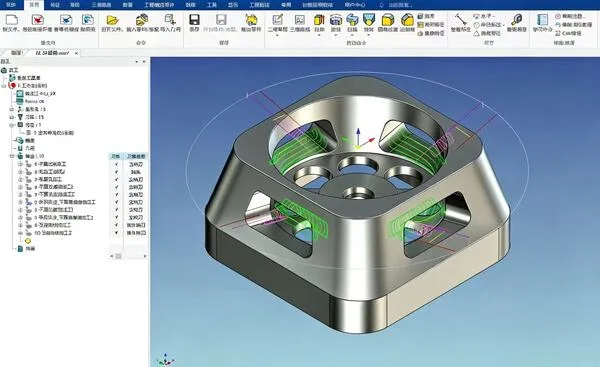Click the tape measure Measure icon
This screenshot has width=600, height=367.
point(517,20)
